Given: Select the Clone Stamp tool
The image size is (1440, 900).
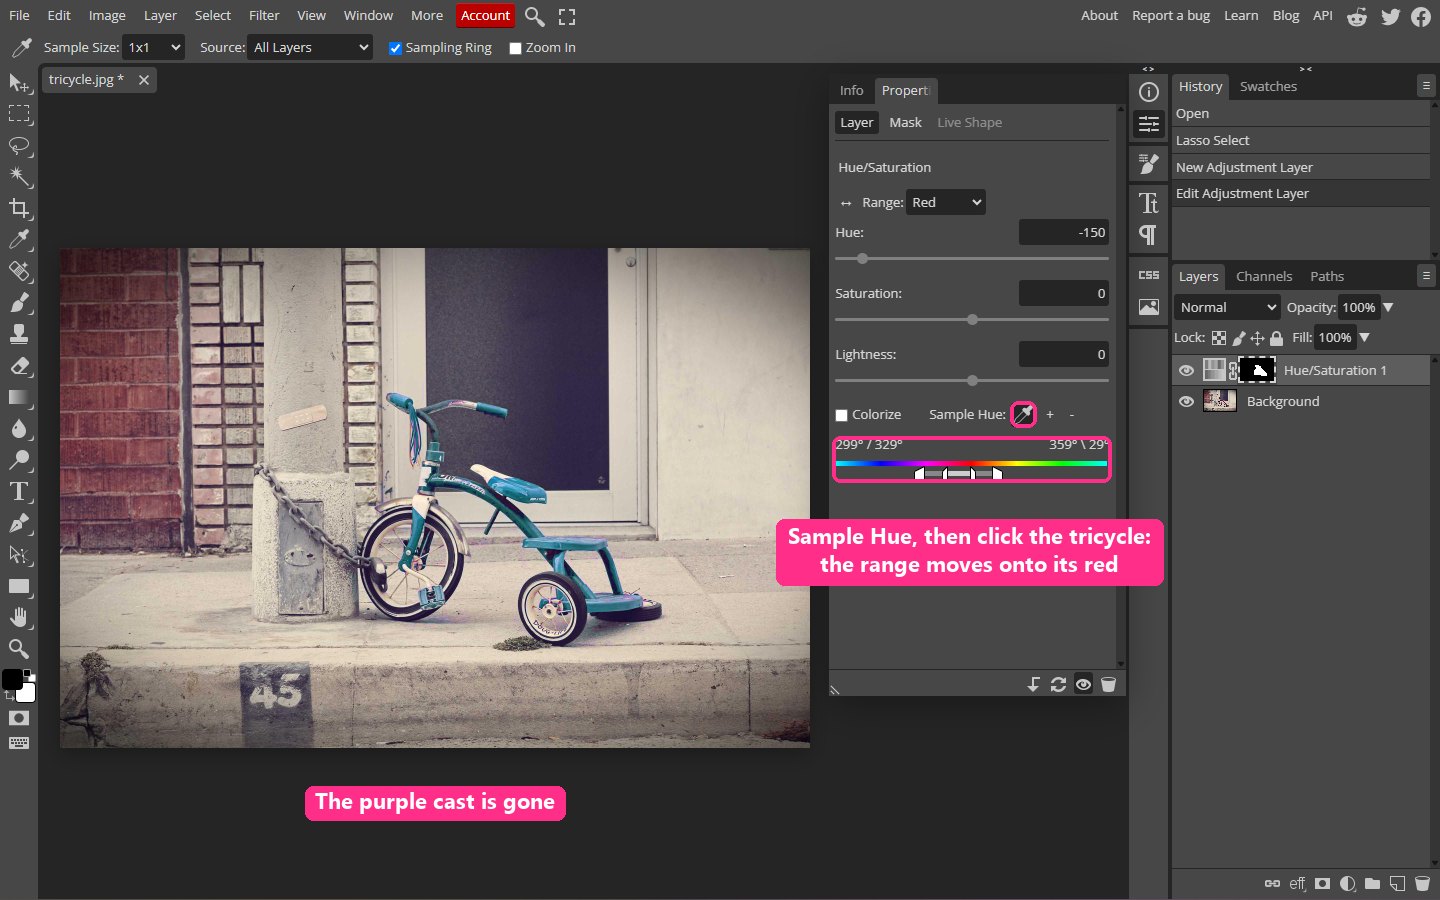Looking at the screenshot, I should pos(19,334).
